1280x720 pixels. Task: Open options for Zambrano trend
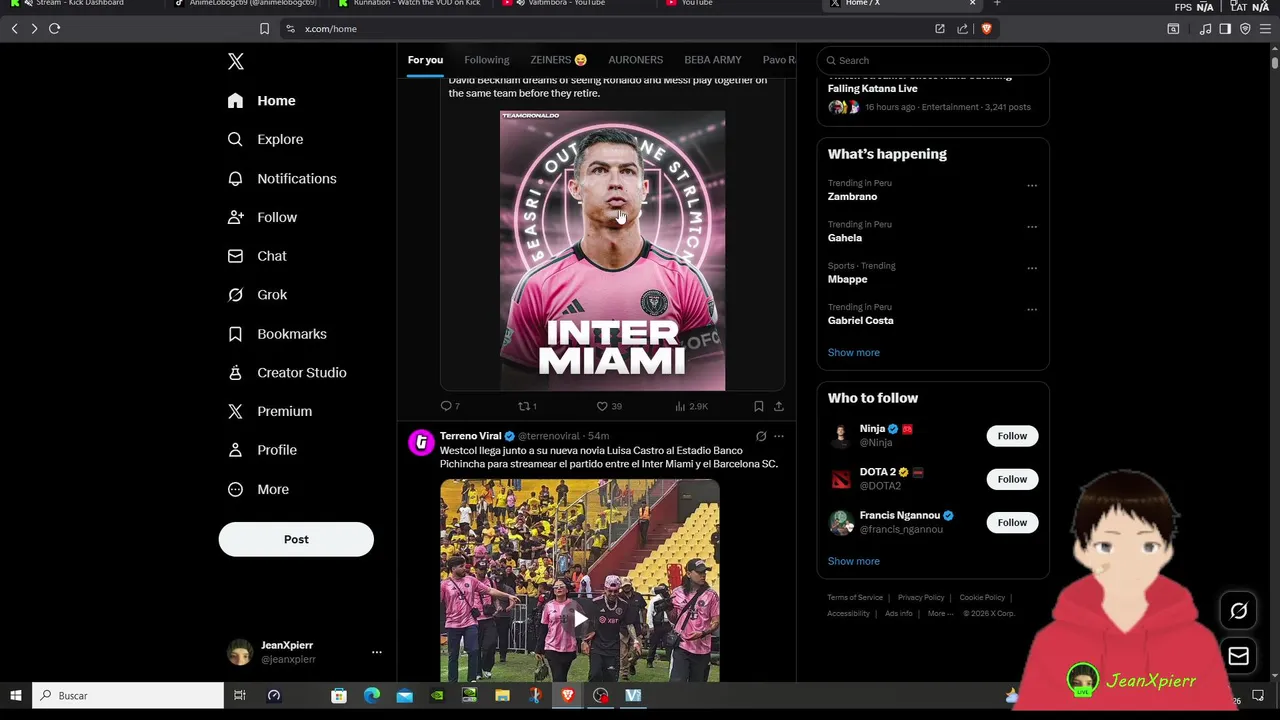(1032, 186)
